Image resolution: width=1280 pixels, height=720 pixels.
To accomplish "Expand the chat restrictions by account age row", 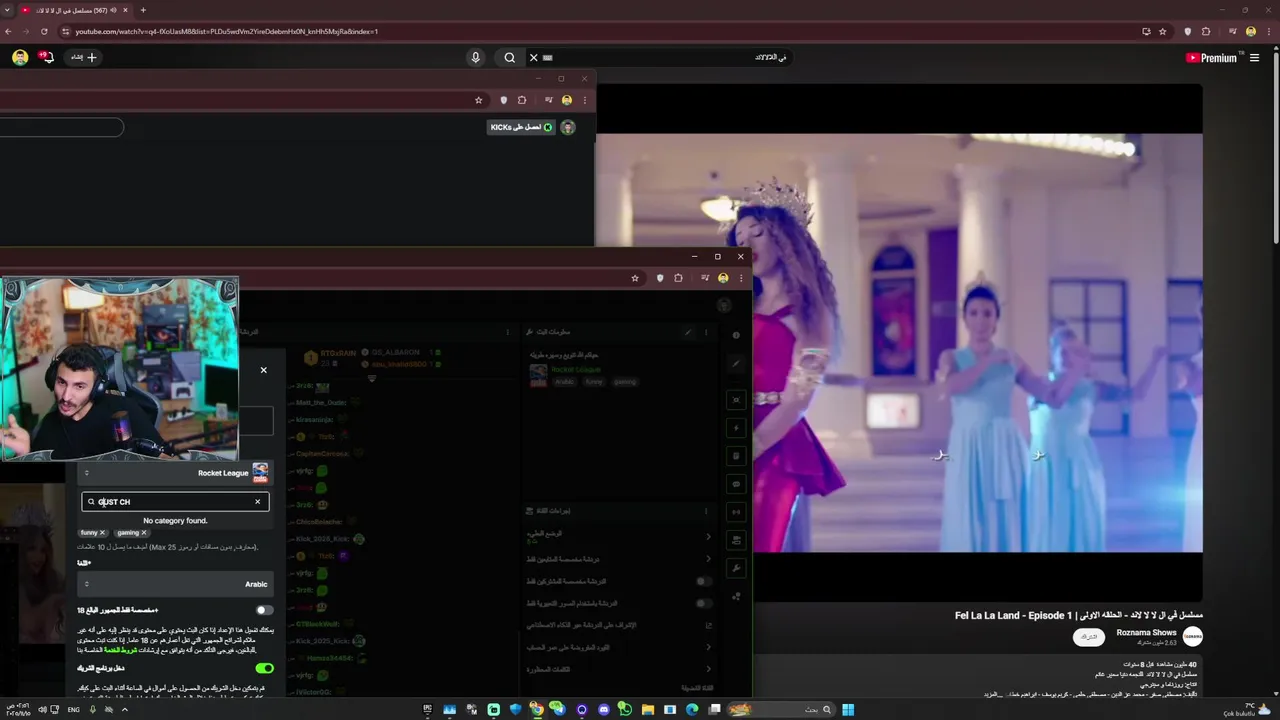I will pos(618,647).
